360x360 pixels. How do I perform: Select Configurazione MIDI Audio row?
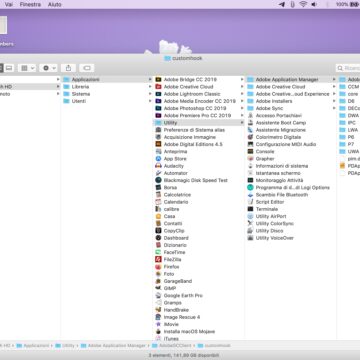(x=291, y=144)
